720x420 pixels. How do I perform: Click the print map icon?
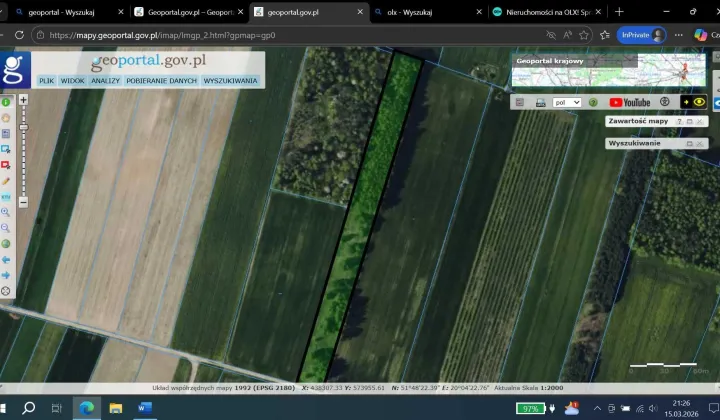[540, 102]
